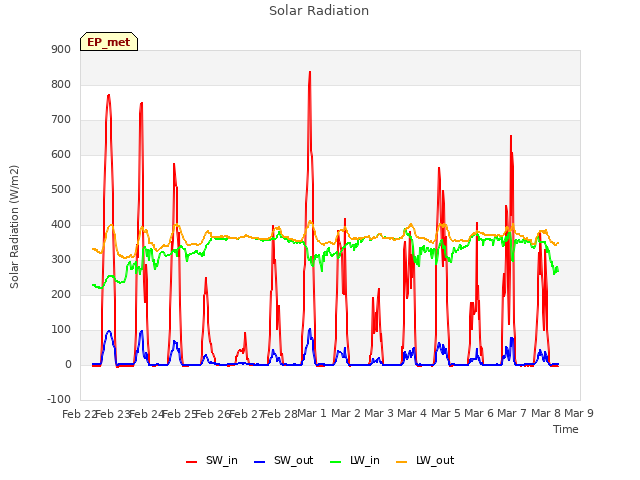Click the 100 y-axis tick label

(x=61, y=329)
